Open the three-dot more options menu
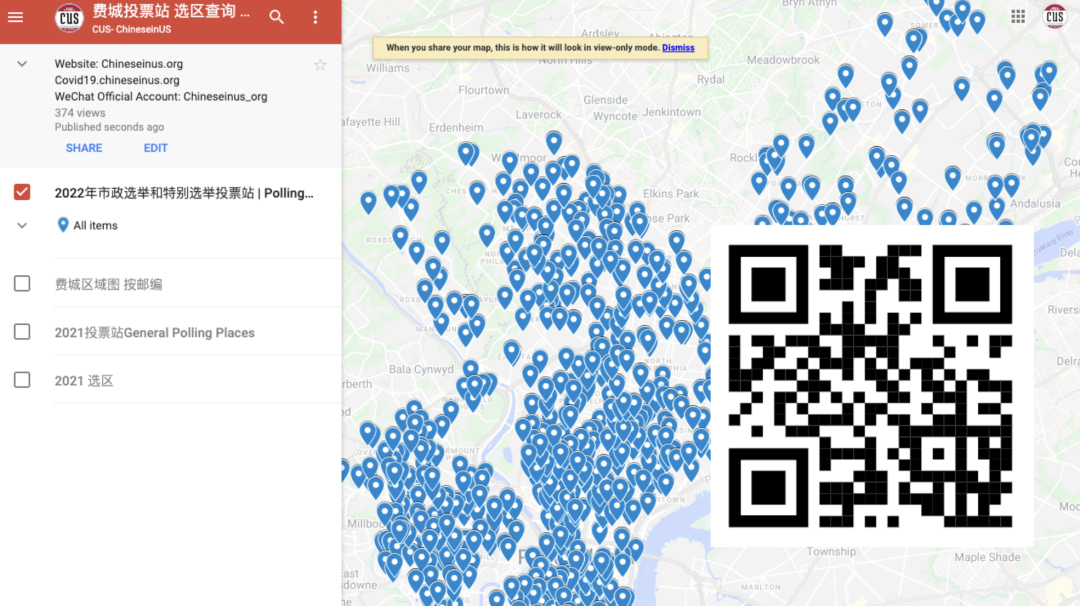This screenshot has width=1080, height=606. click(x=315, y=17)
